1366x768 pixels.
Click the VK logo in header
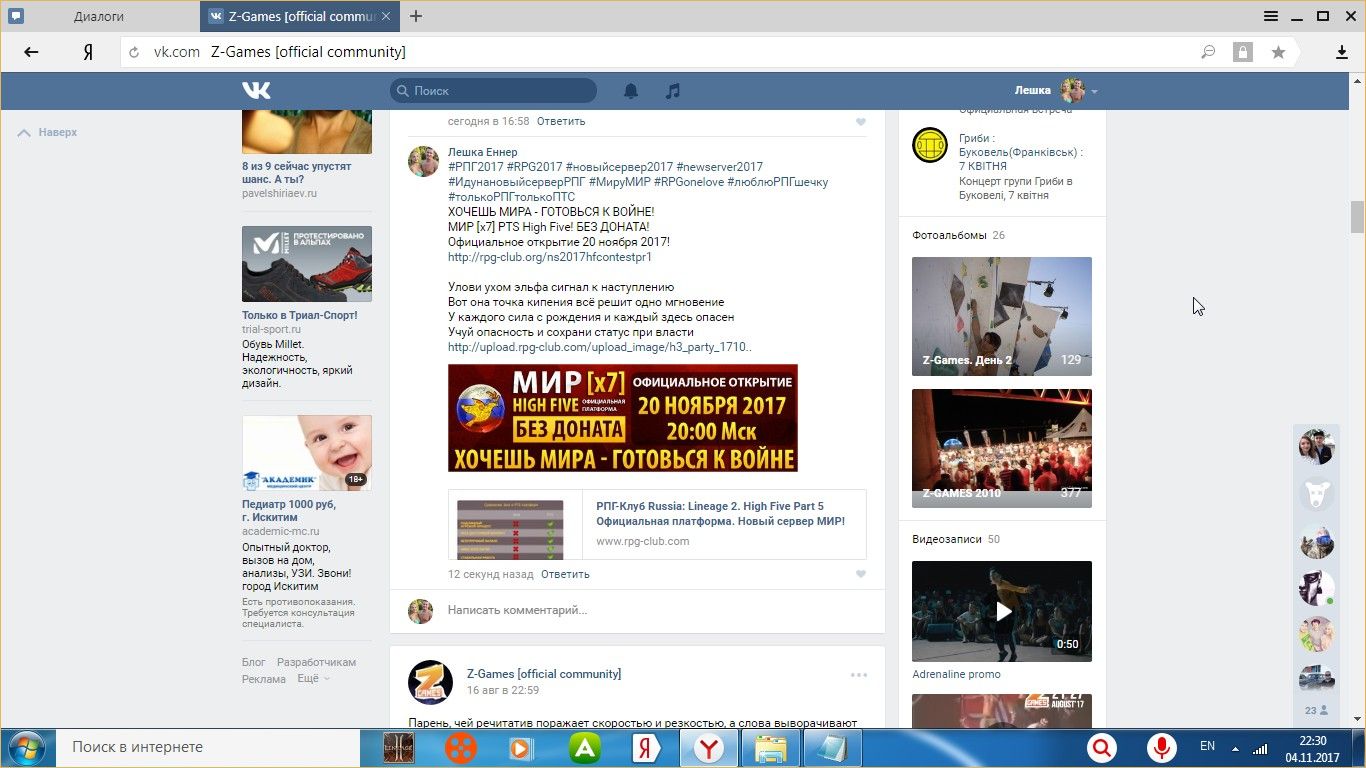256,91
